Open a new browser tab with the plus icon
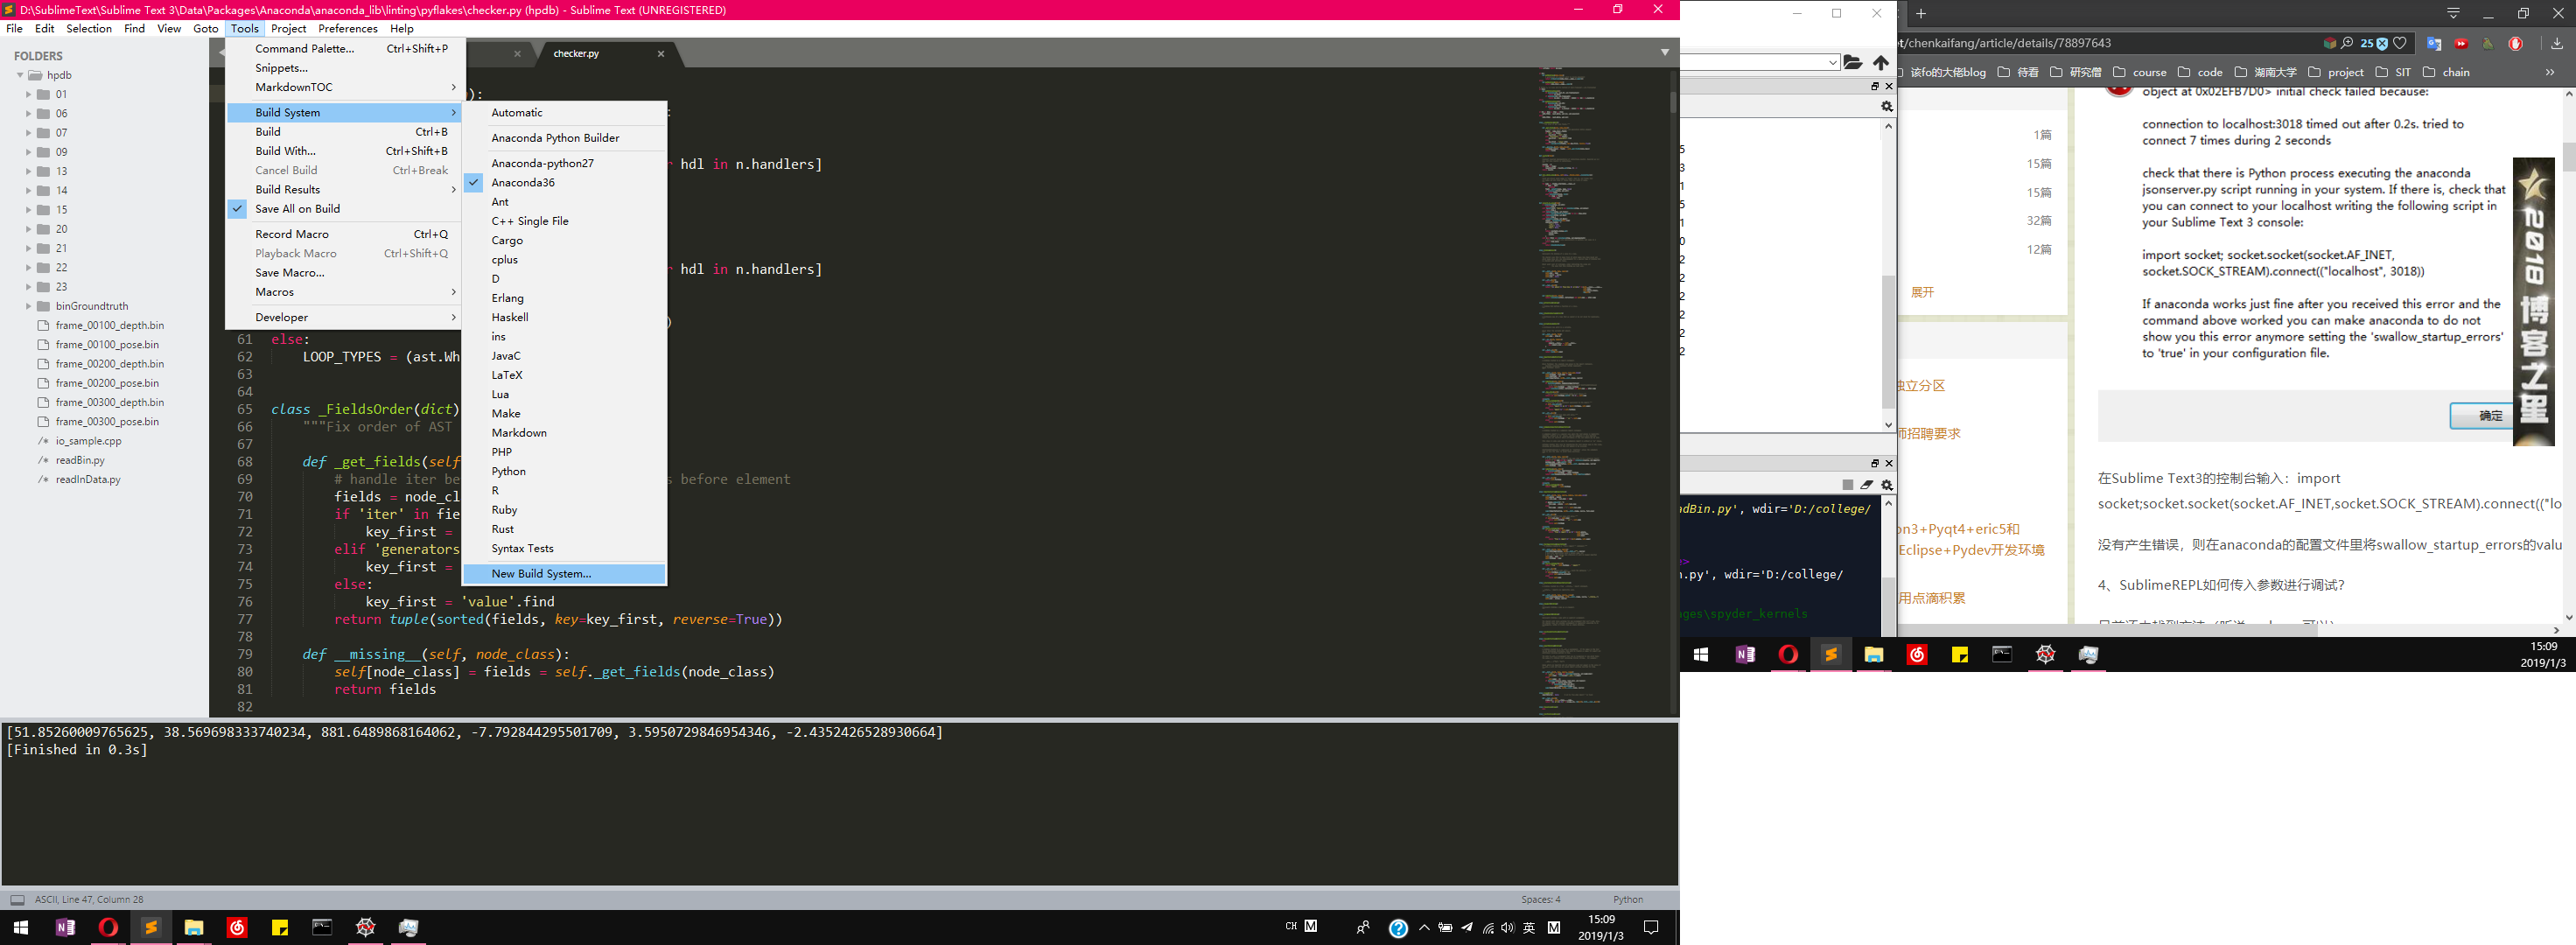 [1921, 13]
